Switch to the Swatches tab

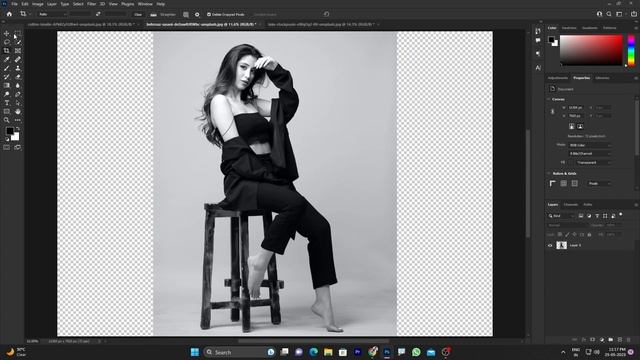pyautogui.click(x=569, y=28)
